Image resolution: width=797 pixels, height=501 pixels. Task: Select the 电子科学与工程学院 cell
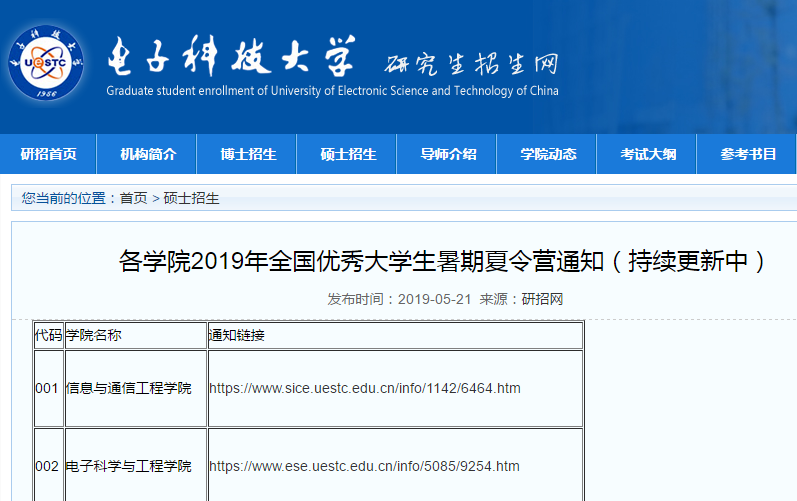[x=136, y=465]
